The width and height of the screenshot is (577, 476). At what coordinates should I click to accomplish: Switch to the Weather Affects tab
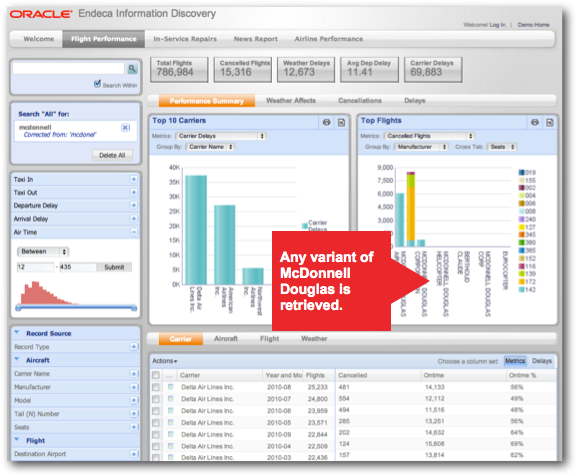click(291, 100)
